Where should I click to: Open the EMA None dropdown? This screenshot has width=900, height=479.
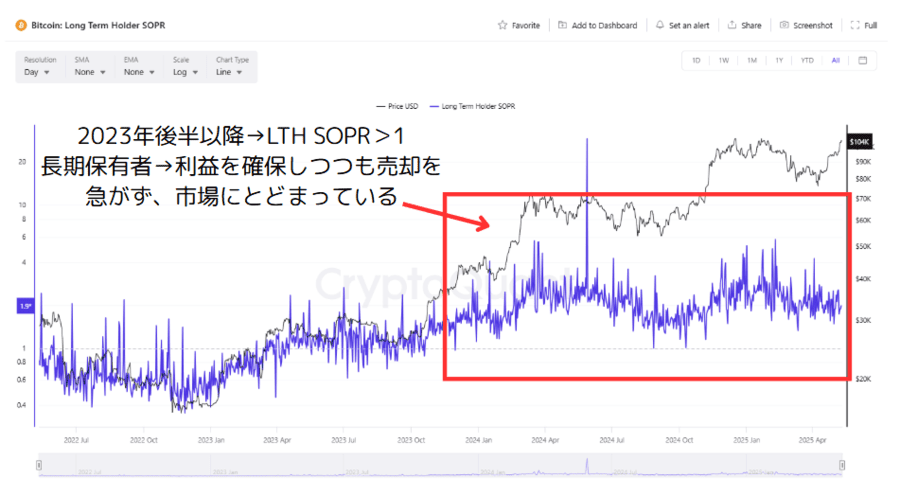point(139,72)
